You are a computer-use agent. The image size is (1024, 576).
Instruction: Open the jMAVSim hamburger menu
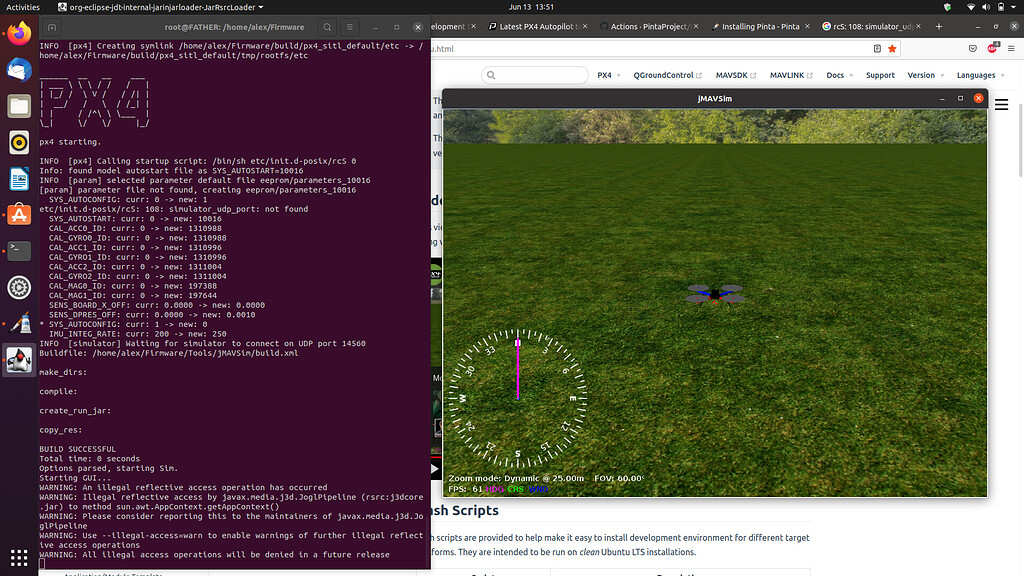pyautogui.click(x=1001, y=104)
